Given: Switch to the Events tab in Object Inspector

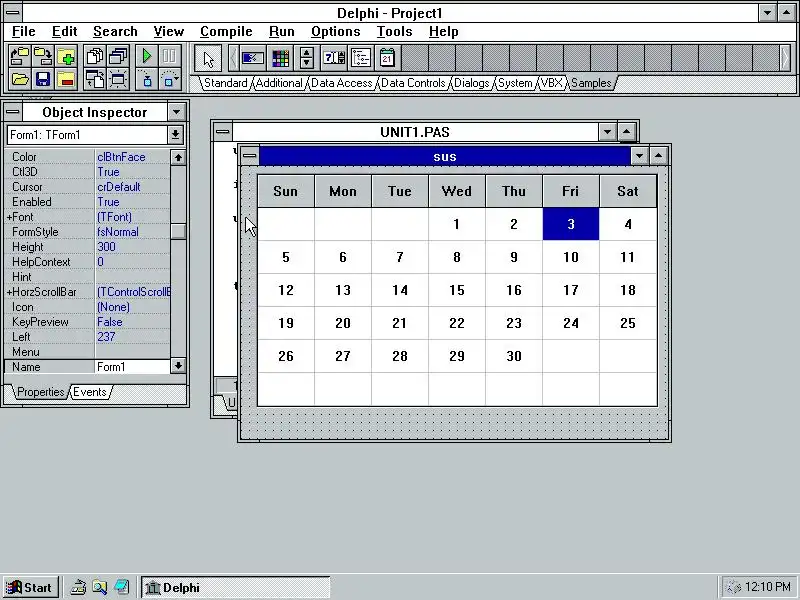Looking at the screenshot, I should click(90, 392).
